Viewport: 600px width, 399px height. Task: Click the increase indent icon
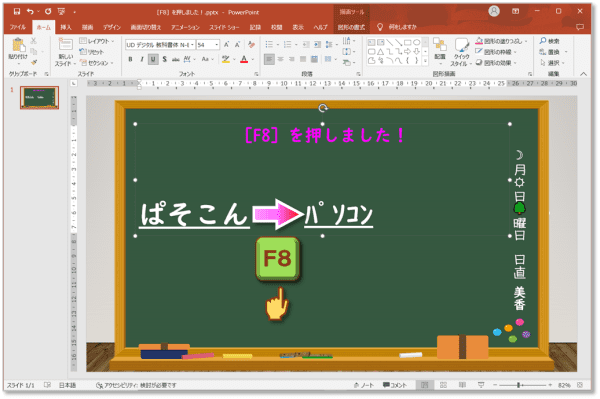pyautogui.click(x=317, y=45)
